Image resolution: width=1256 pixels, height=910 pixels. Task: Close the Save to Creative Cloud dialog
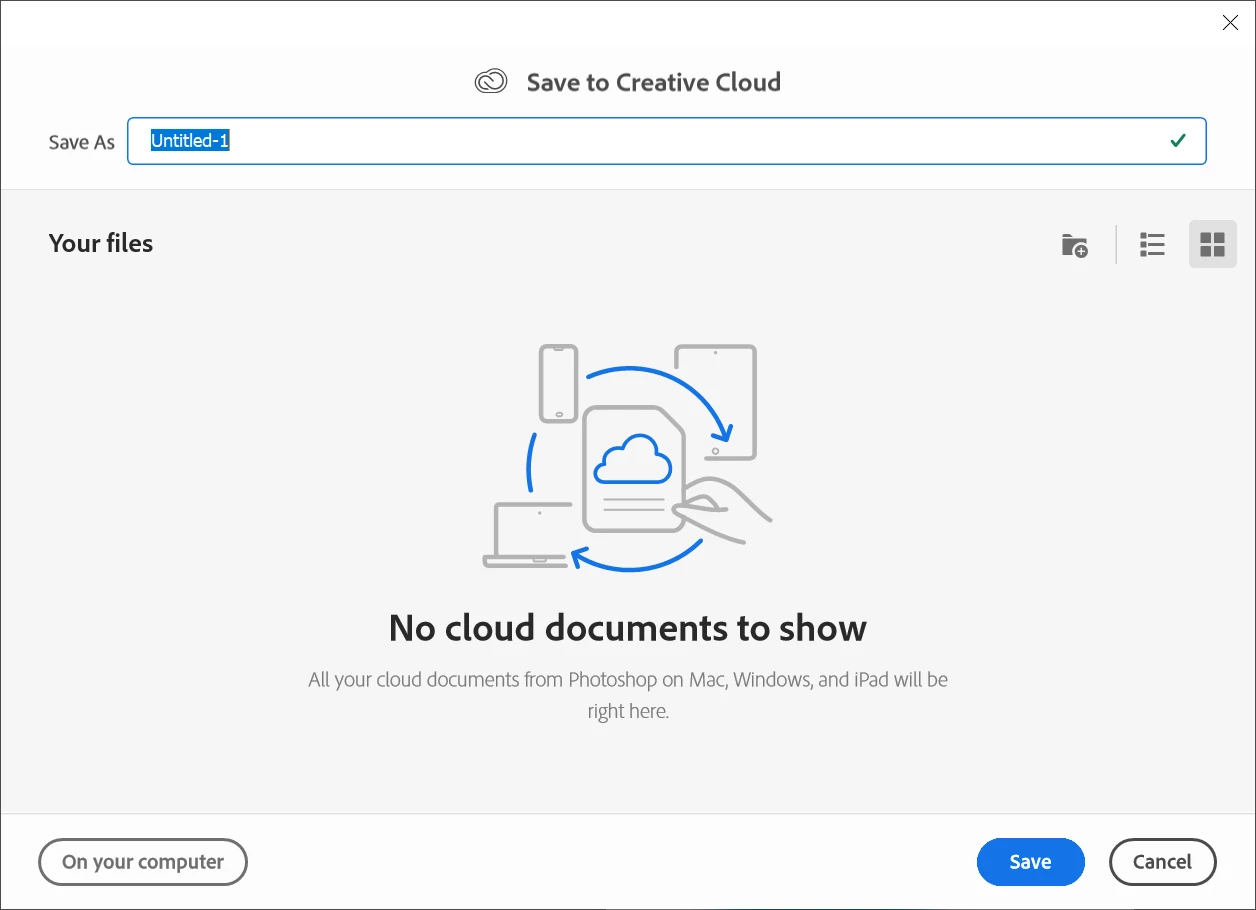tap(1230, 23)
